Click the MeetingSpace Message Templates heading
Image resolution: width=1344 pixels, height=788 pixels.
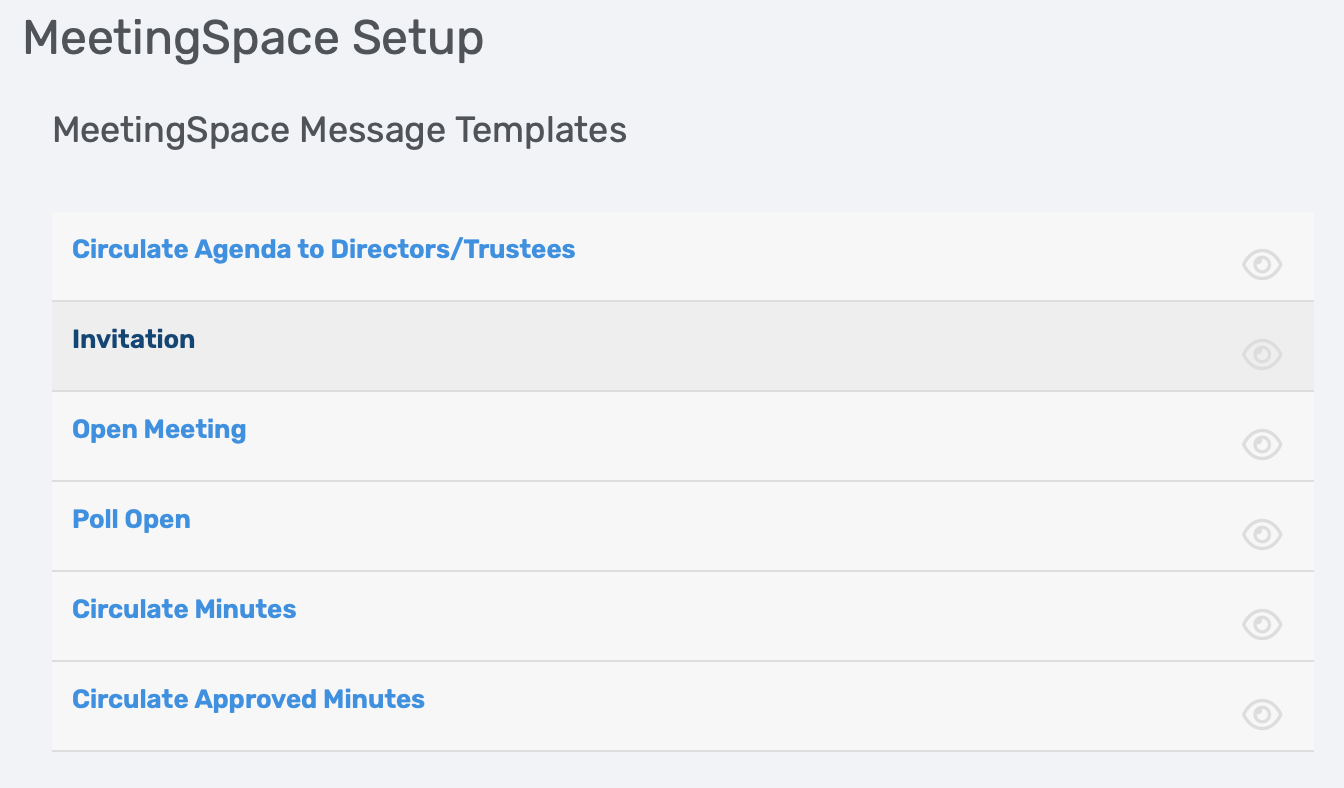coord(340,130)
